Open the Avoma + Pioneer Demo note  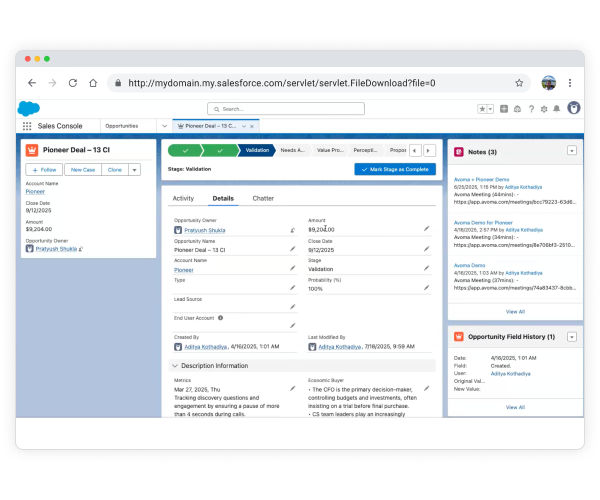click(x=481, y=179)
